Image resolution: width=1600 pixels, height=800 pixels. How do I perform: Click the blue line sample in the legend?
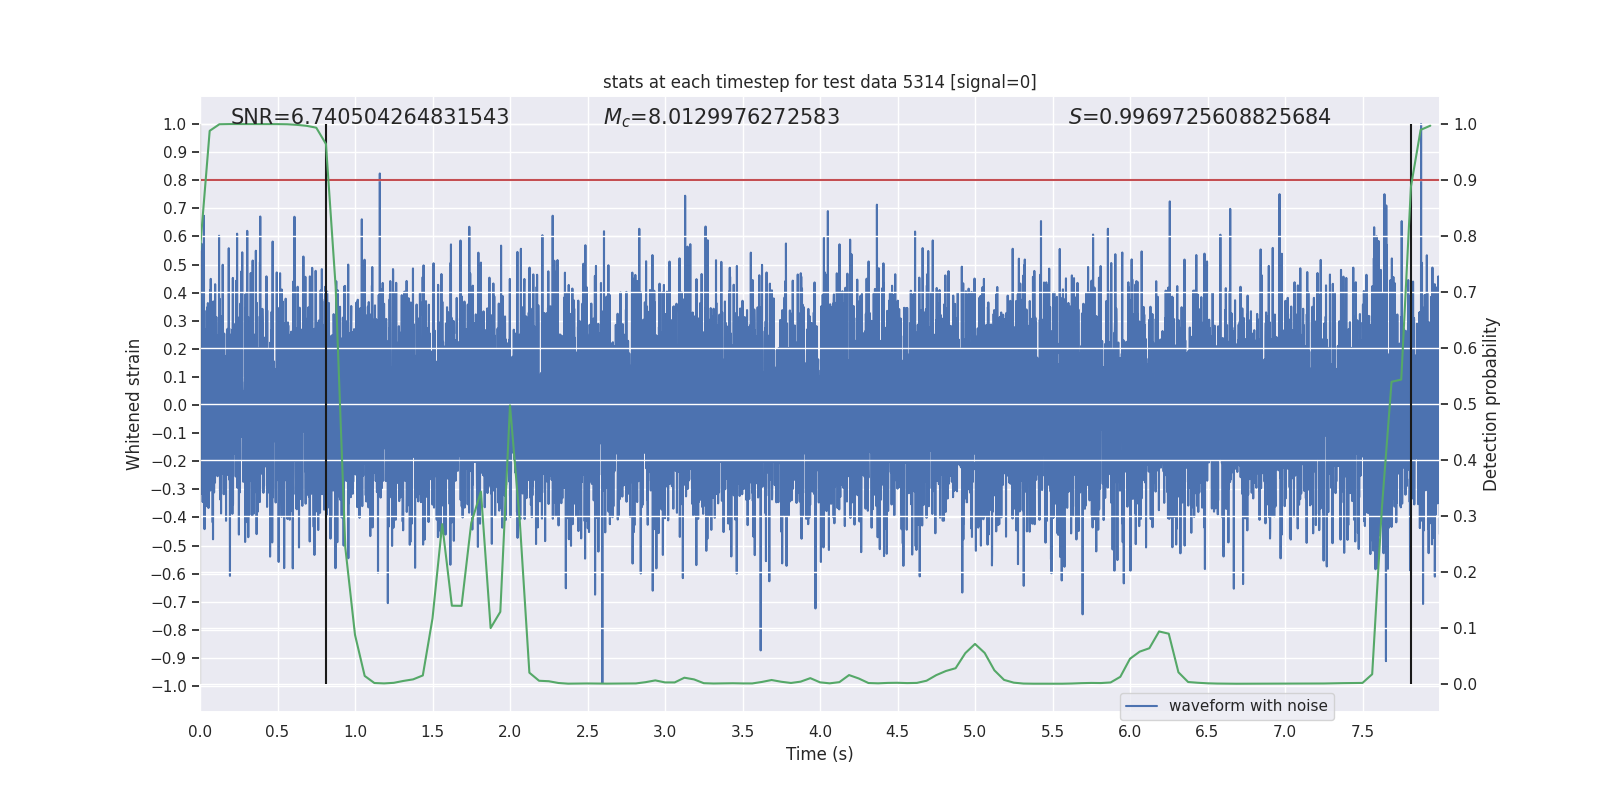1141,706
